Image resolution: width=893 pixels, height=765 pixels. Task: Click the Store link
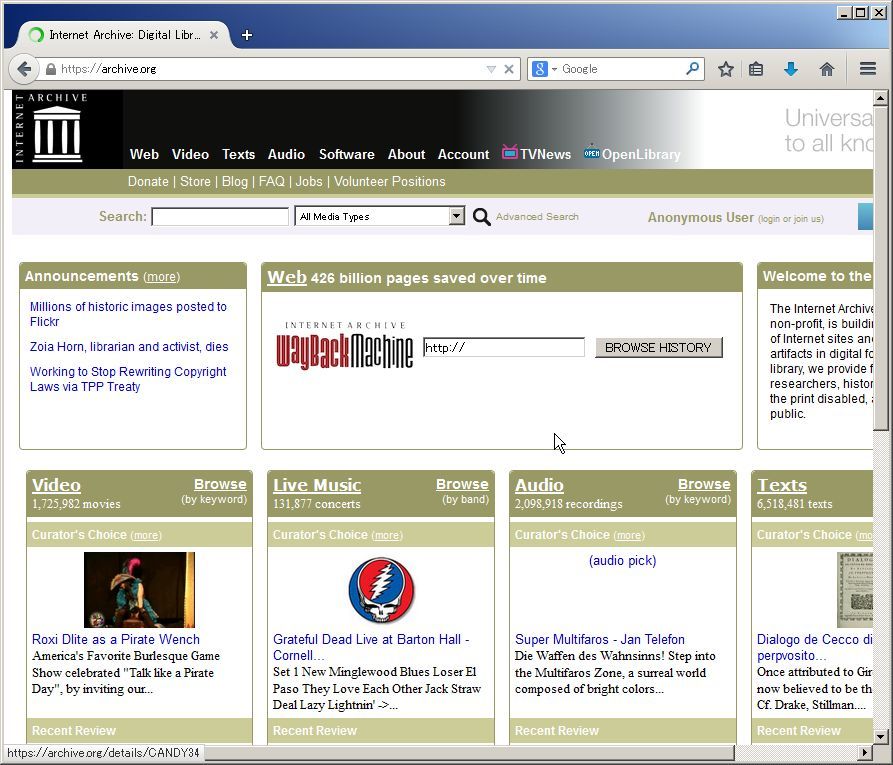pos(195,182)
